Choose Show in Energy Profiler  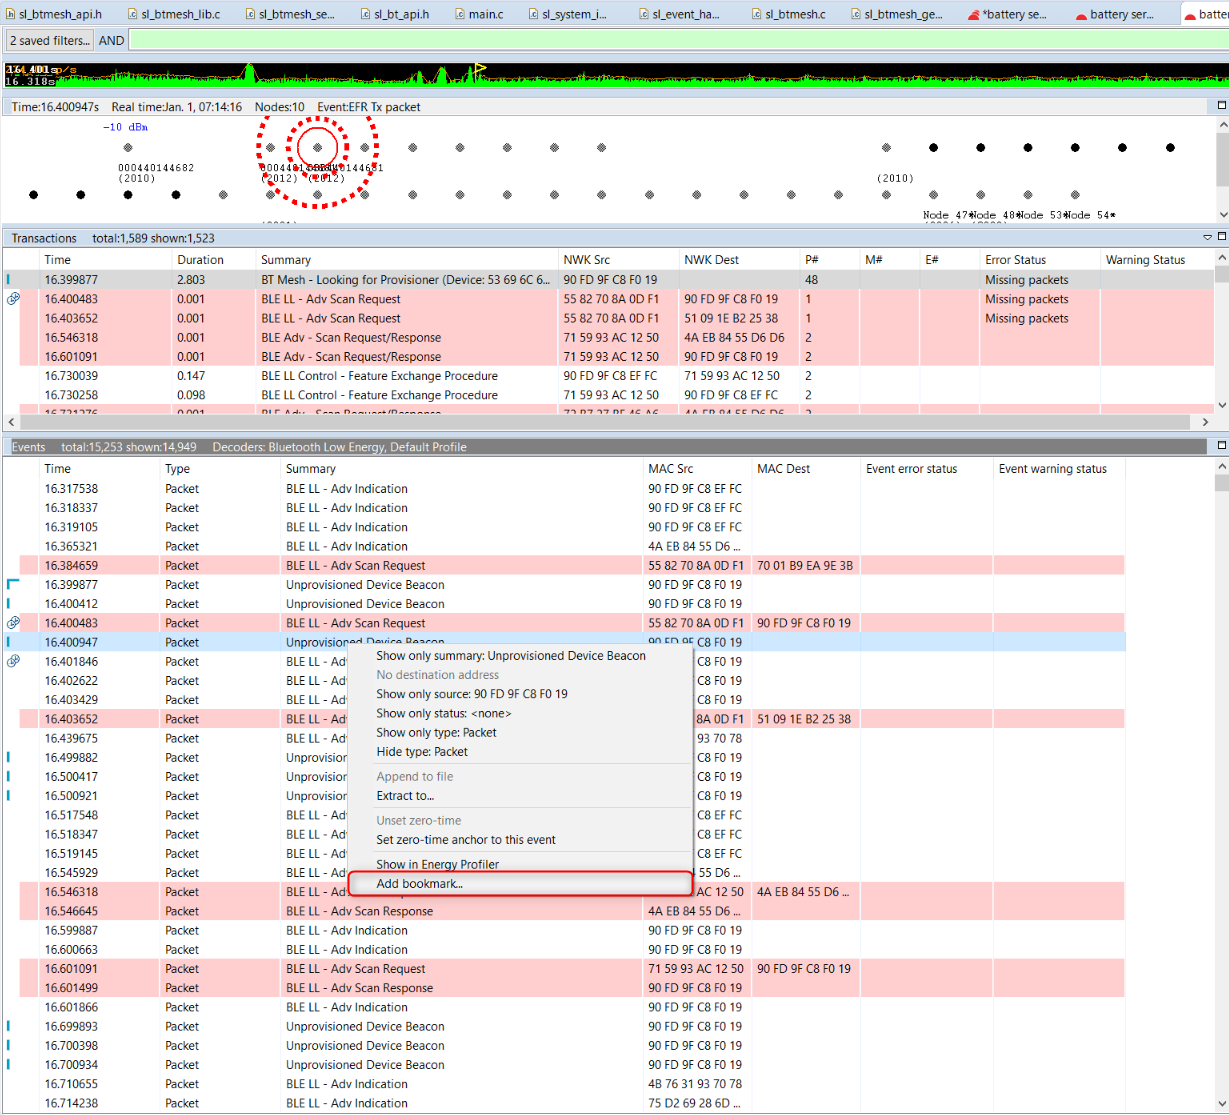click(x=437, y=864)
